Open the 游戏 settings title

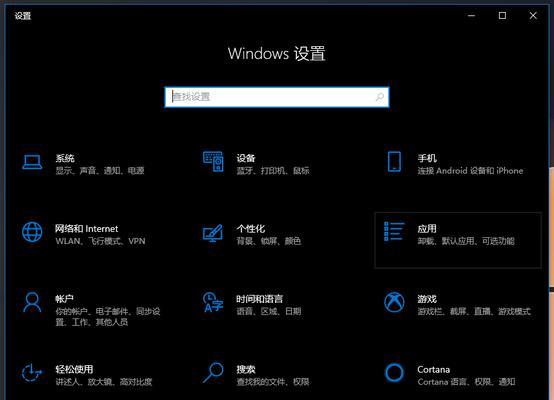(427, 299)
